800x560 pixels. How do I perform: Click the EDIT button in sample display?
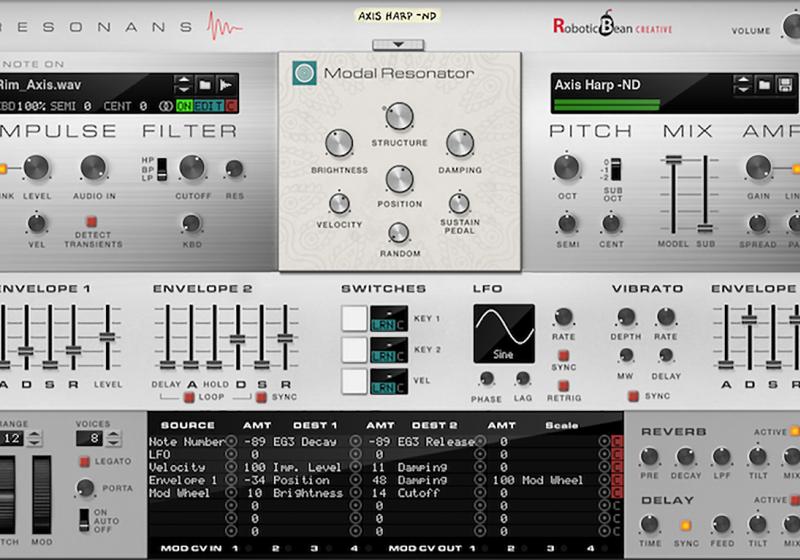point(209,105)
